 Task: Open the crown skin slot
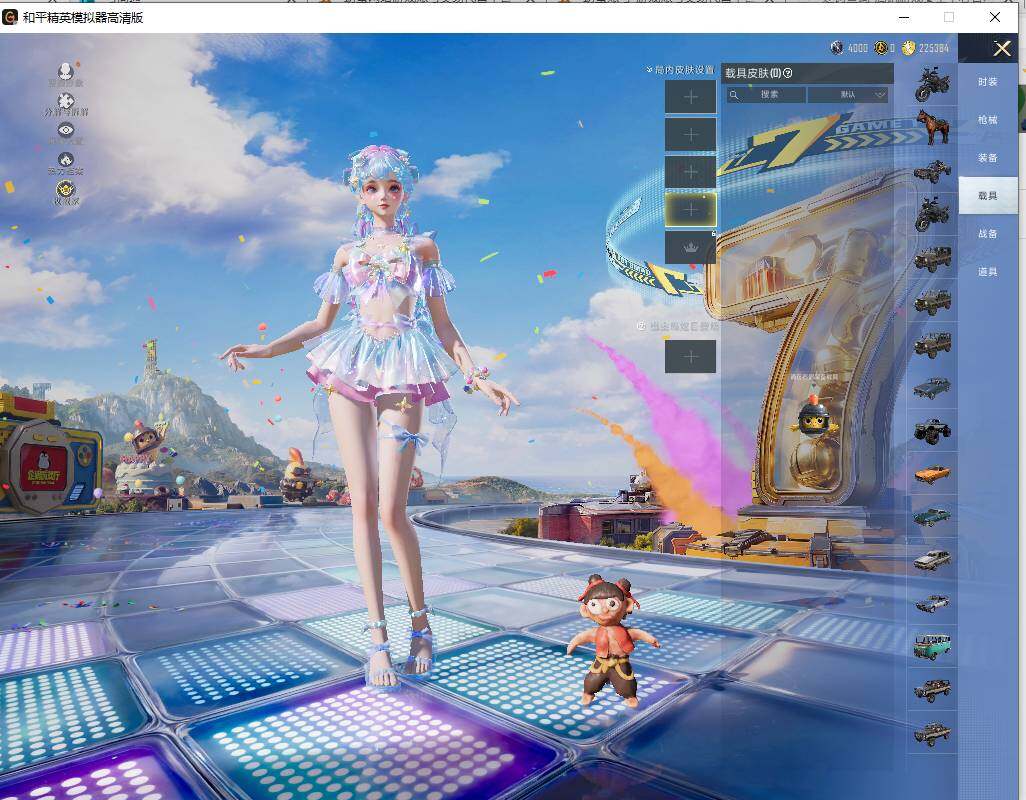tap(690, 247)
